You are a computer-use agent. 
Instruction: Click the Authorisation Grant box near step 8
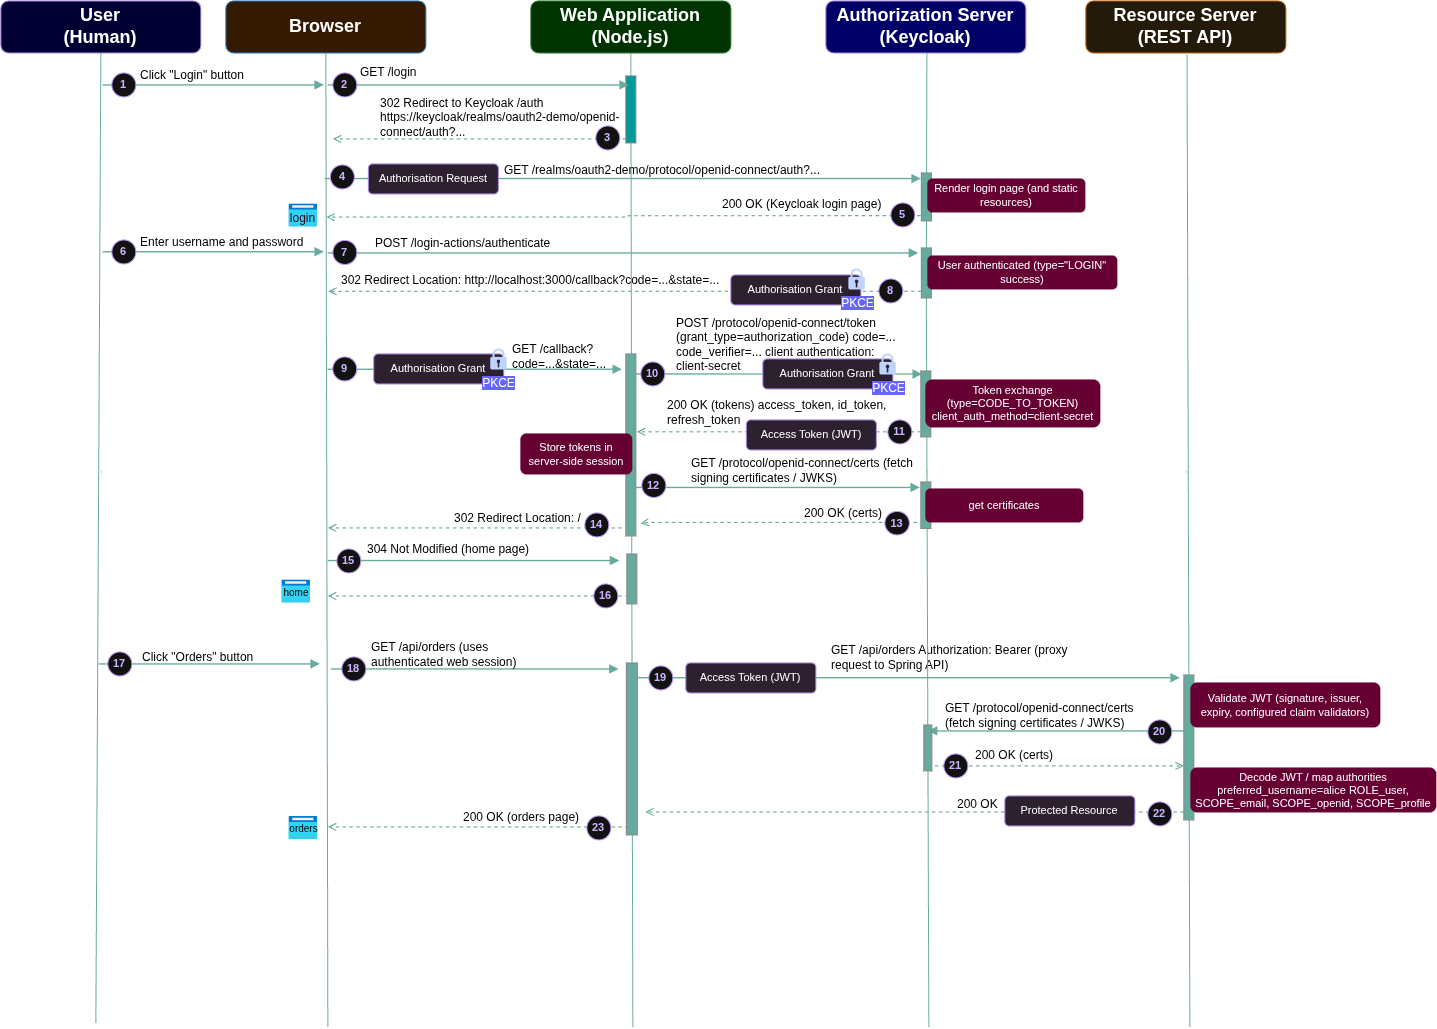[x=795, y=290]
